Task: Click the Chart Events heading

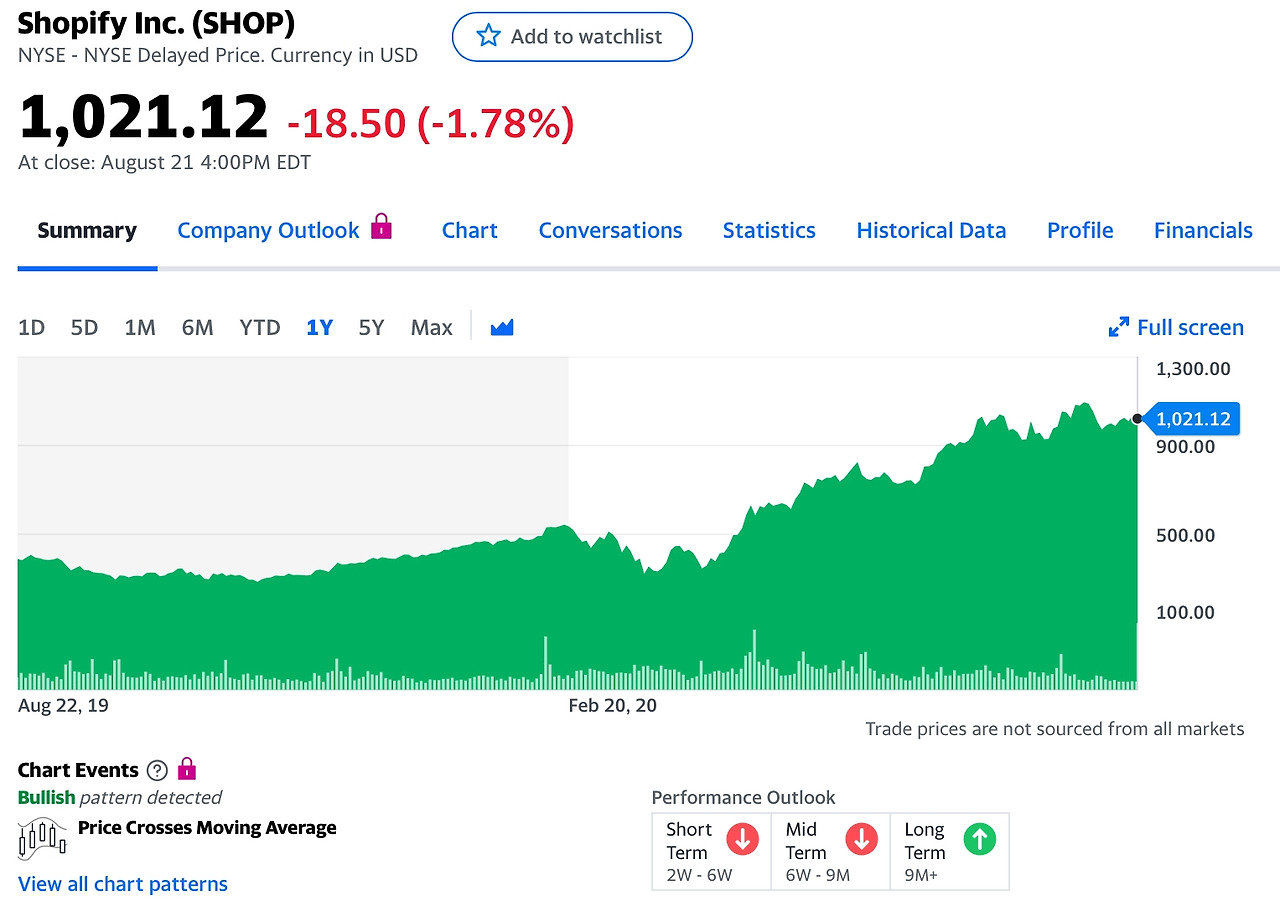Action: (x=78, y=770)
